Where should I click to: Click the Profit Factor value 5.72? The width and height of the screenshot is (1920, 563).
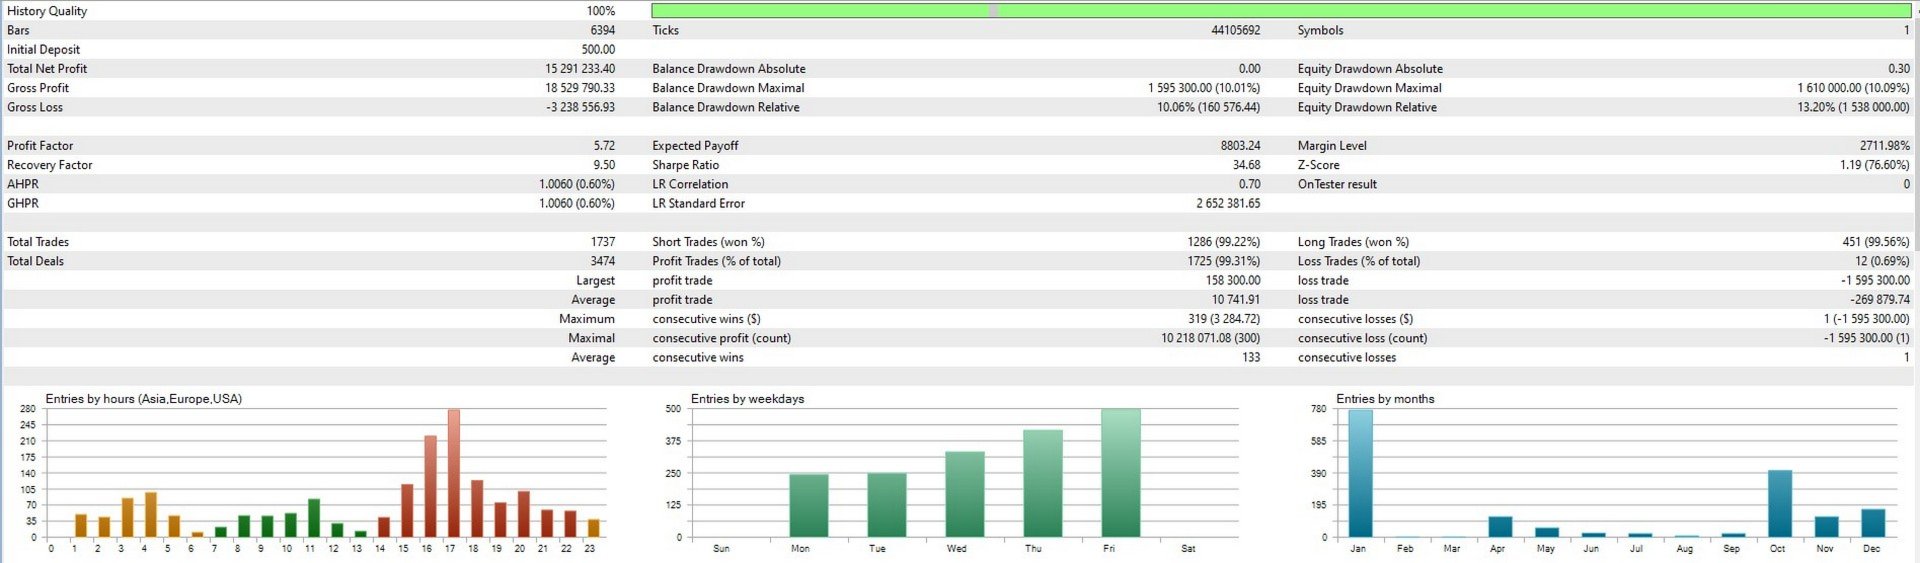tap(604, 146)
